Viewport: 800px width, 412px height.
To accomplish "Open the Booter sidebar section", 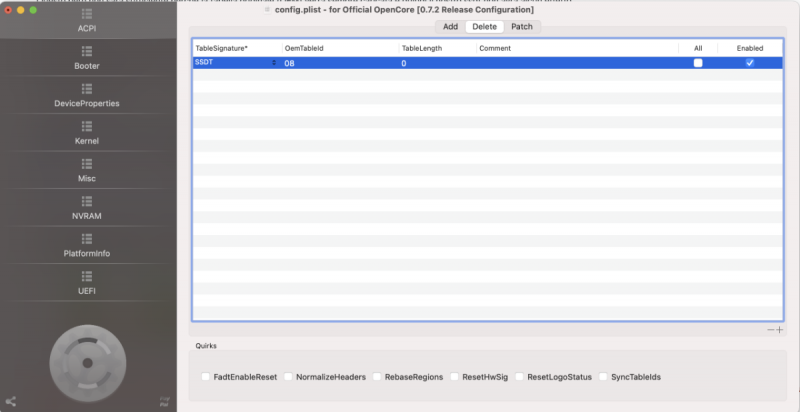I will point(87,58).
